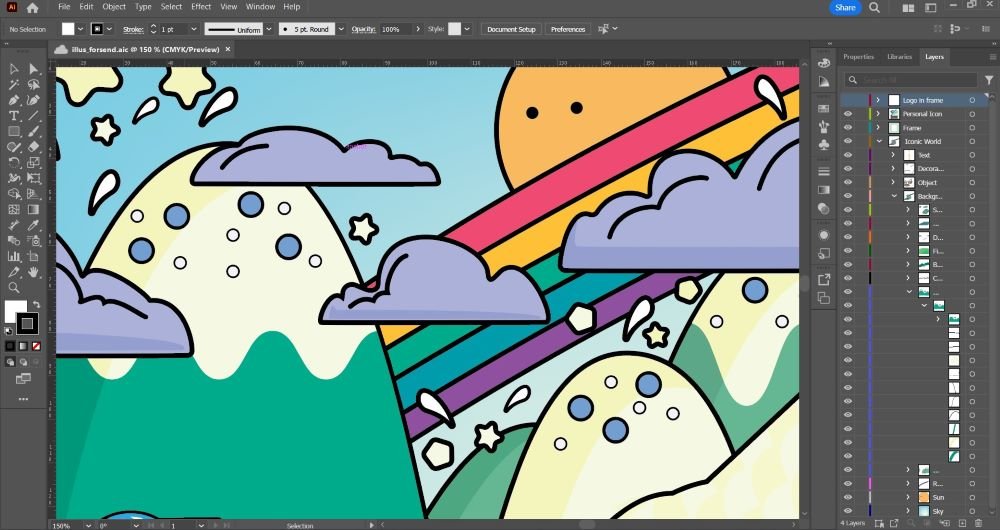Select the Type tool in the toolbar

tap(14, 116)
